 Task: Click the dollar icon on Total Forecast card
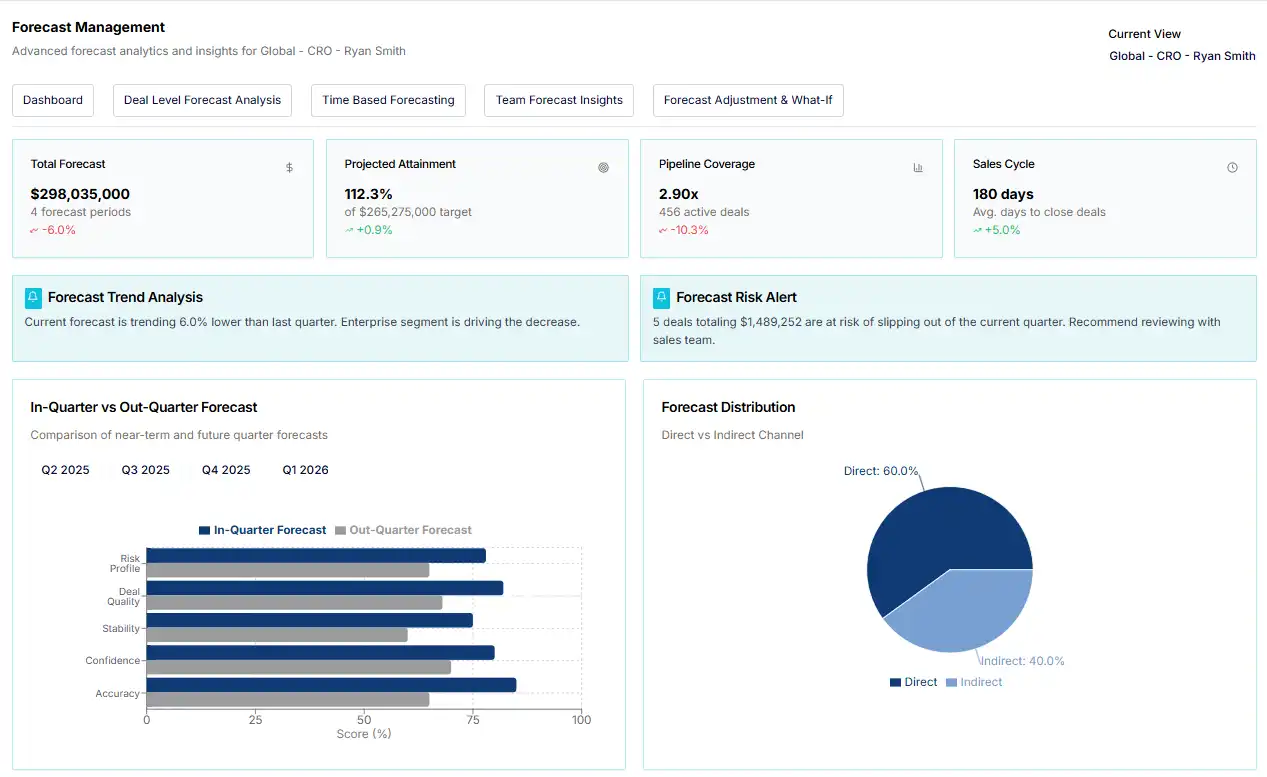click(289, 167)
